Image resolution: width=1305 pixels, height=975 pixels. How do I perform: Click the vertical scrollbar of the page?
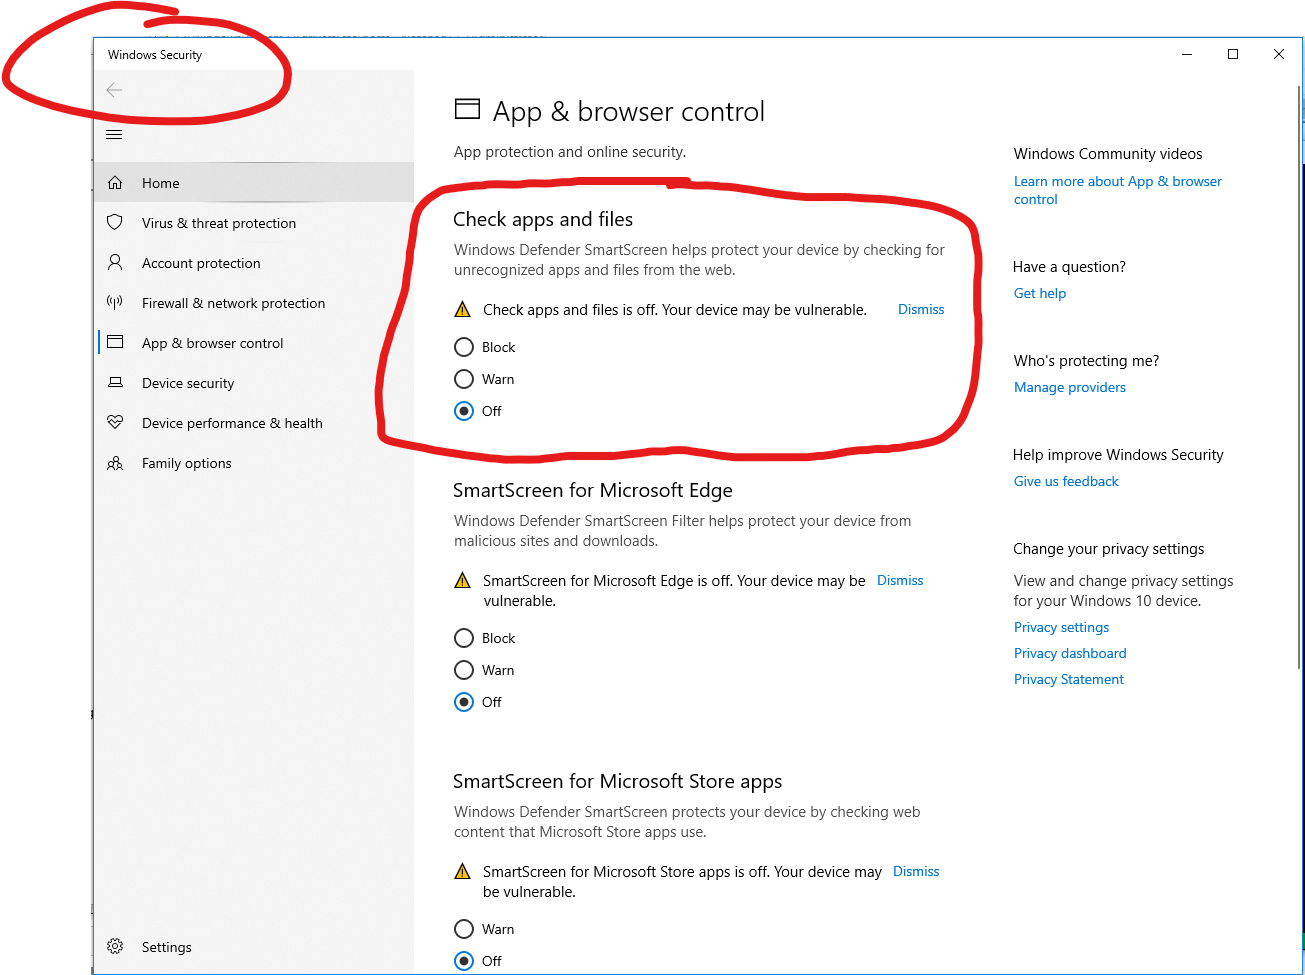click(x=1299, y=380)
